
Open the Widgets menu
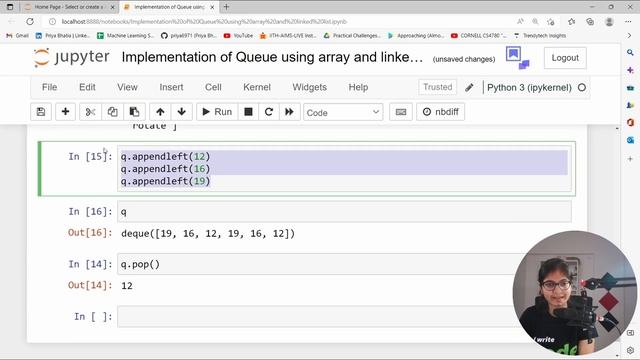(309, 87)
